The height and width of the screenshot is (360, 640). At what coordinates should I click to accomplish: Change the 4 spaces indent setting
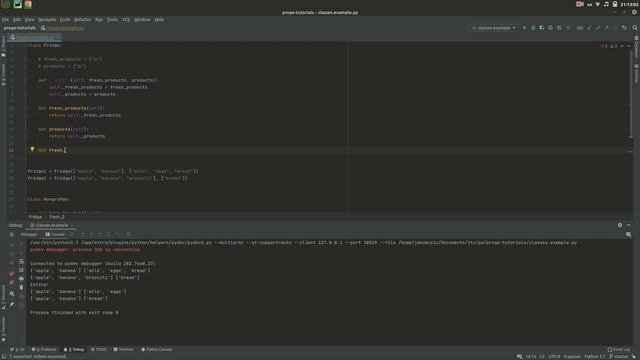(x=572, y=356)
